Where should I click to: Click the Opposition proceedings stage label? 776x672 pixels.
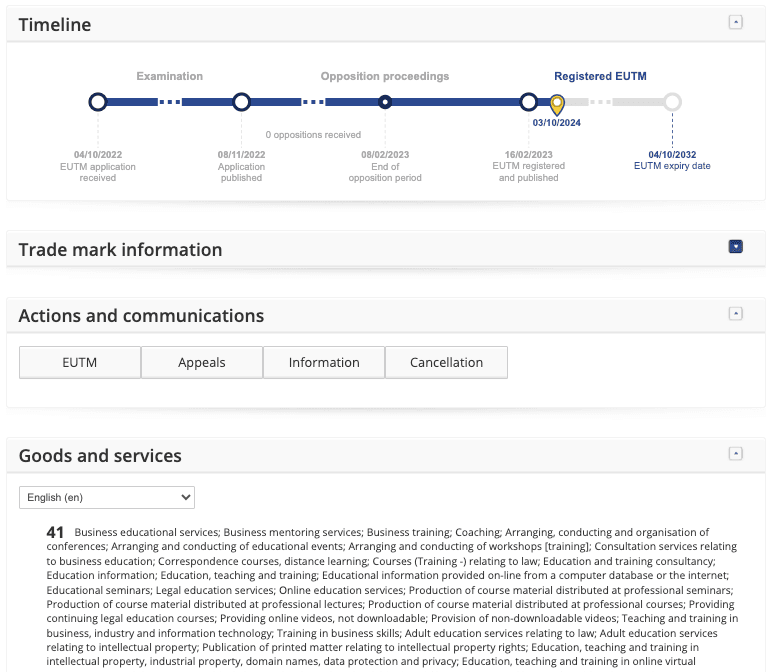[x=385, y=76]
